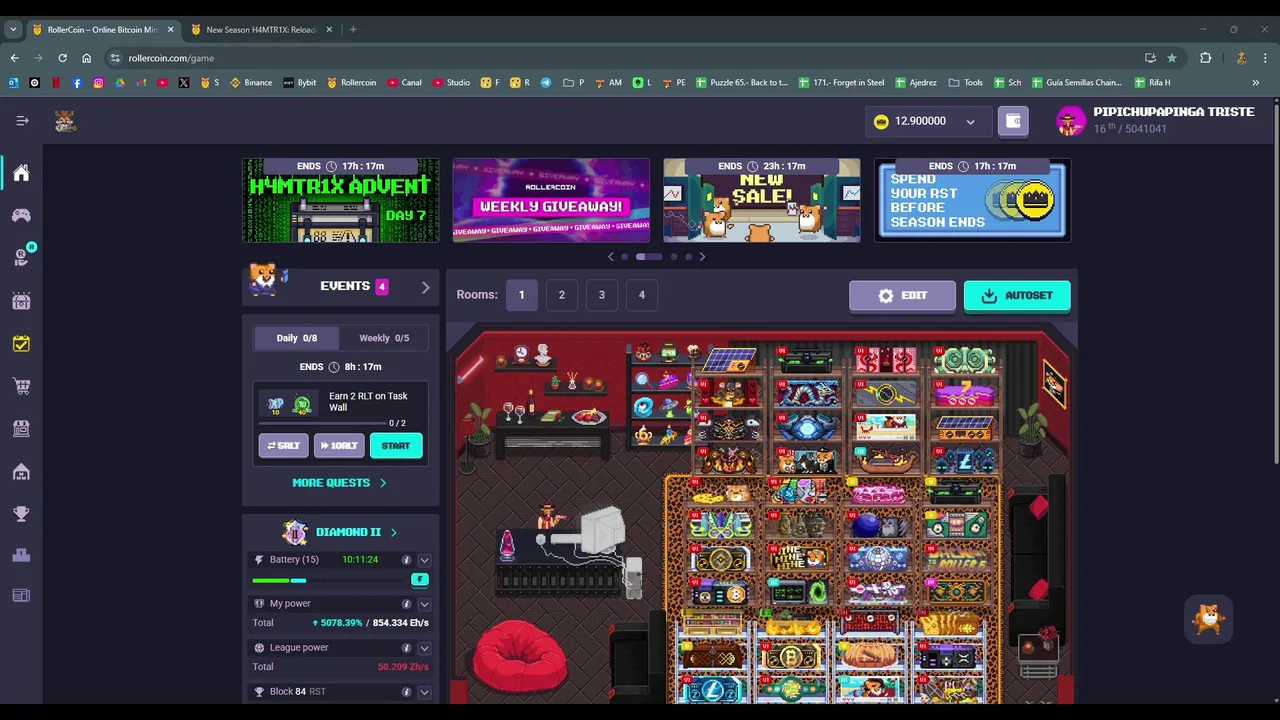The height and width of the screenshot is (720, 1280).
Task: Open the Binance bookmark
Action: point(251,83)
